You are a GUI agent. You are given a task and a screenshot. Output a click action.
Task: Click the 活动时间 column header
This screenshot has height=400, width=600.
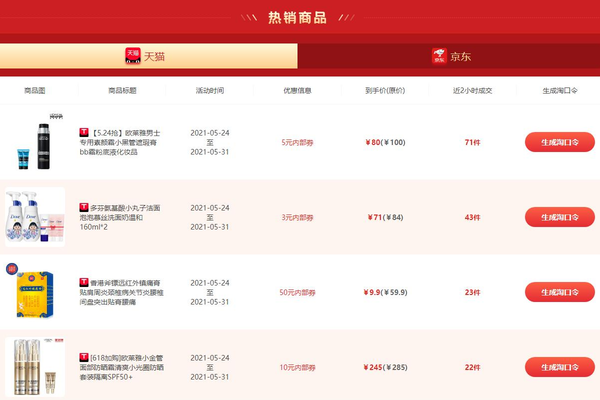pos(210,90)
